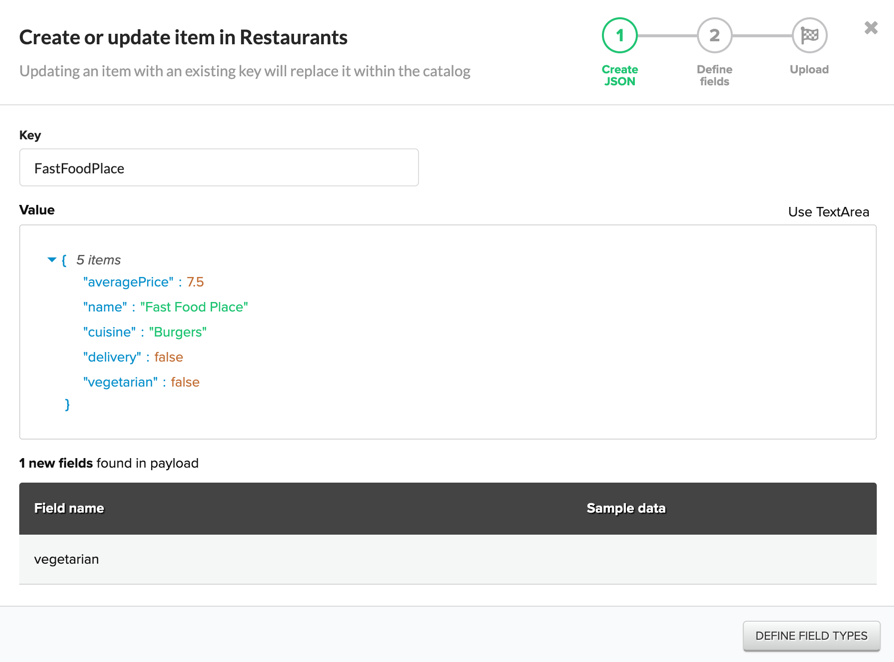The width and height of the screenshot is (894, 662).
Task: Toggle the delivery false value
Action: (169, 357)
